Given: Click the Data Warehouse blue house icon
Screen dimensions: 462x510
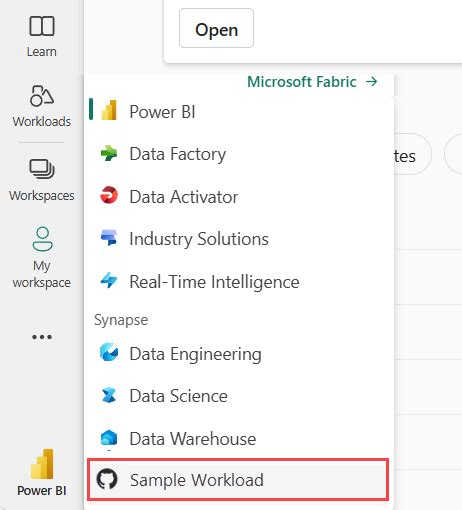Looking at the screenshot, I should point(109,438).
